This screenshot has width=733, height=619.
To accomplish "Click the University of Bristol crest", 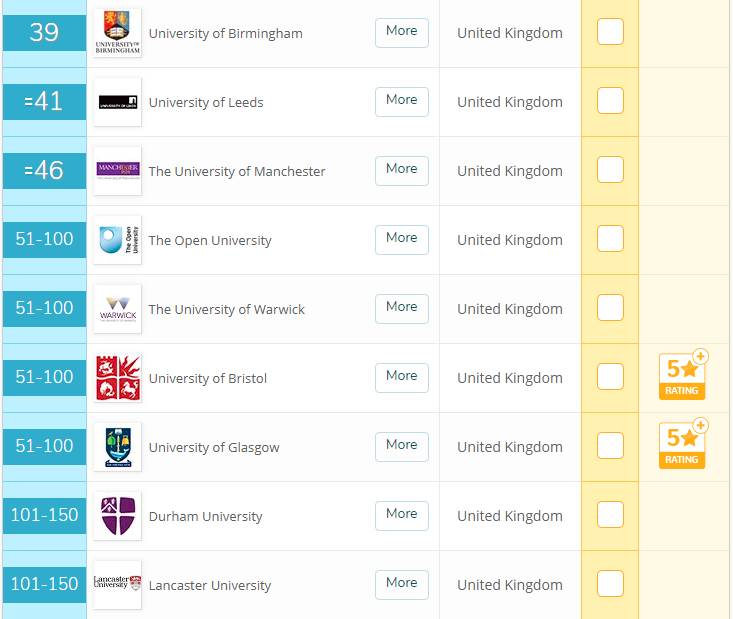I will [117, 378].
